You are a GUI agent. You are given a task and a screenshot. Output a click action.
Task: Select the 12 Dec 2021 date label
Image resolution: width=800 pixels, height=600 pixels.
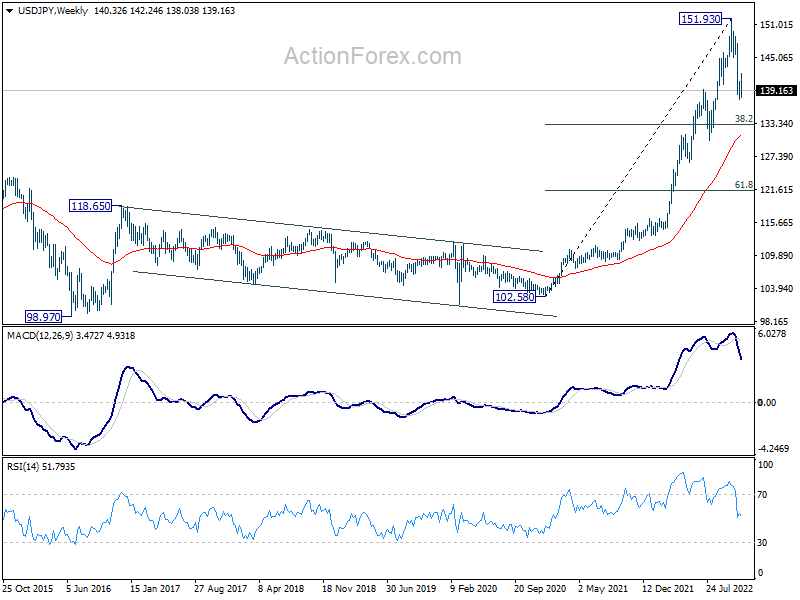point(668,589)
